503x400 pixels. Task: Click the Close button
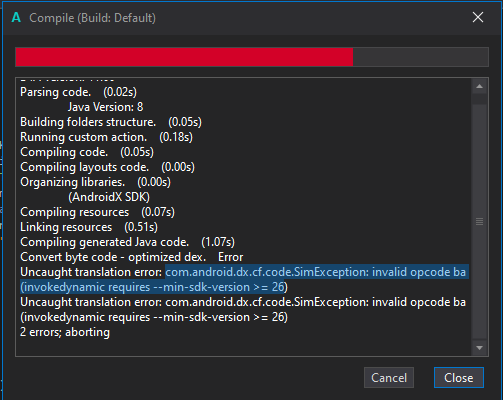(x=458, y=378)
